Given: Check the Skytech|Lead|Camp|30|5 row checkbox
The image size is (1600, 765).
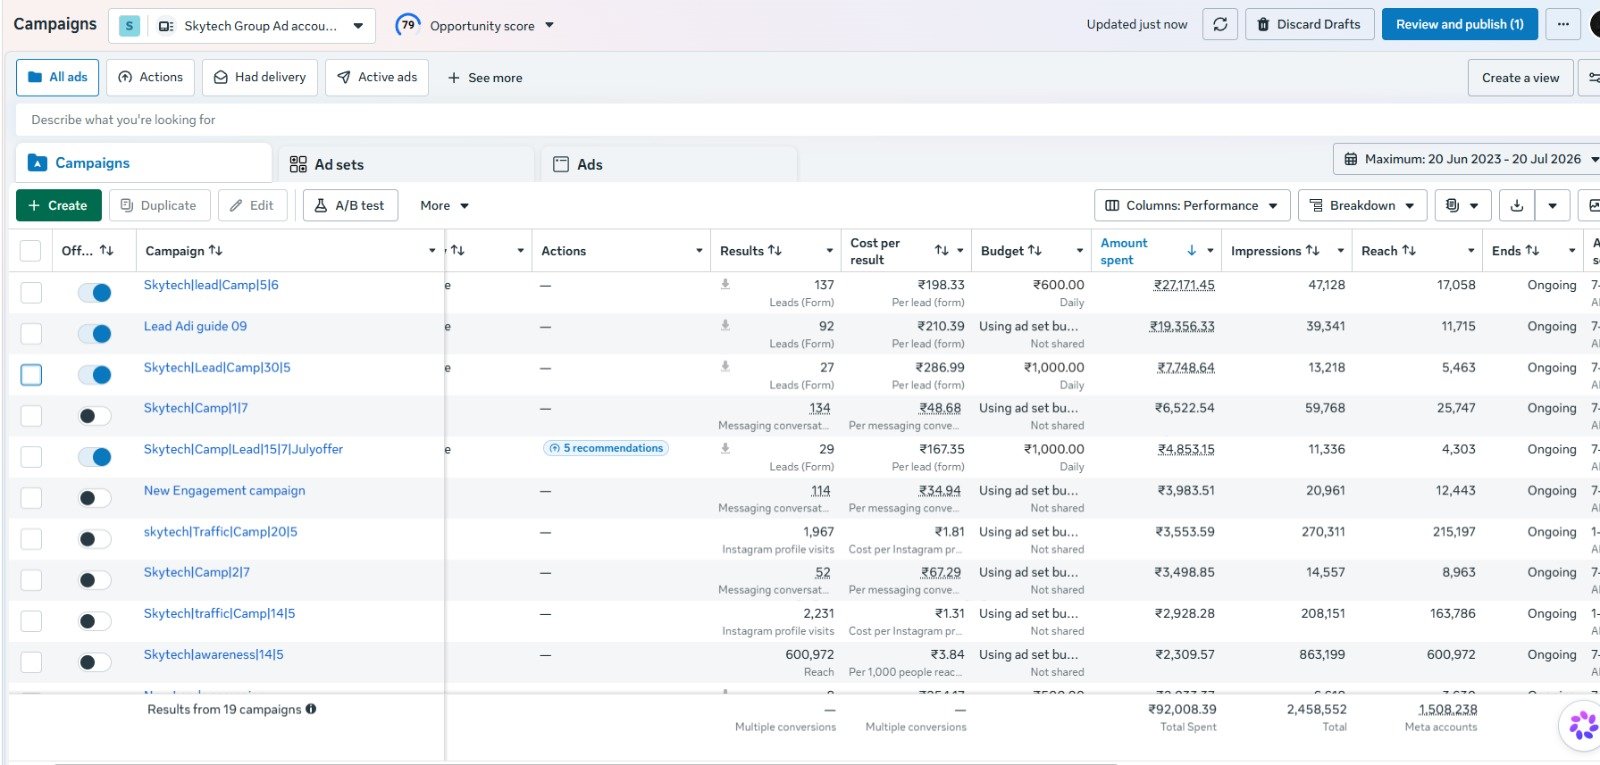Looking at the screenshot, I should pyautogui.click(x=32, y=375).
